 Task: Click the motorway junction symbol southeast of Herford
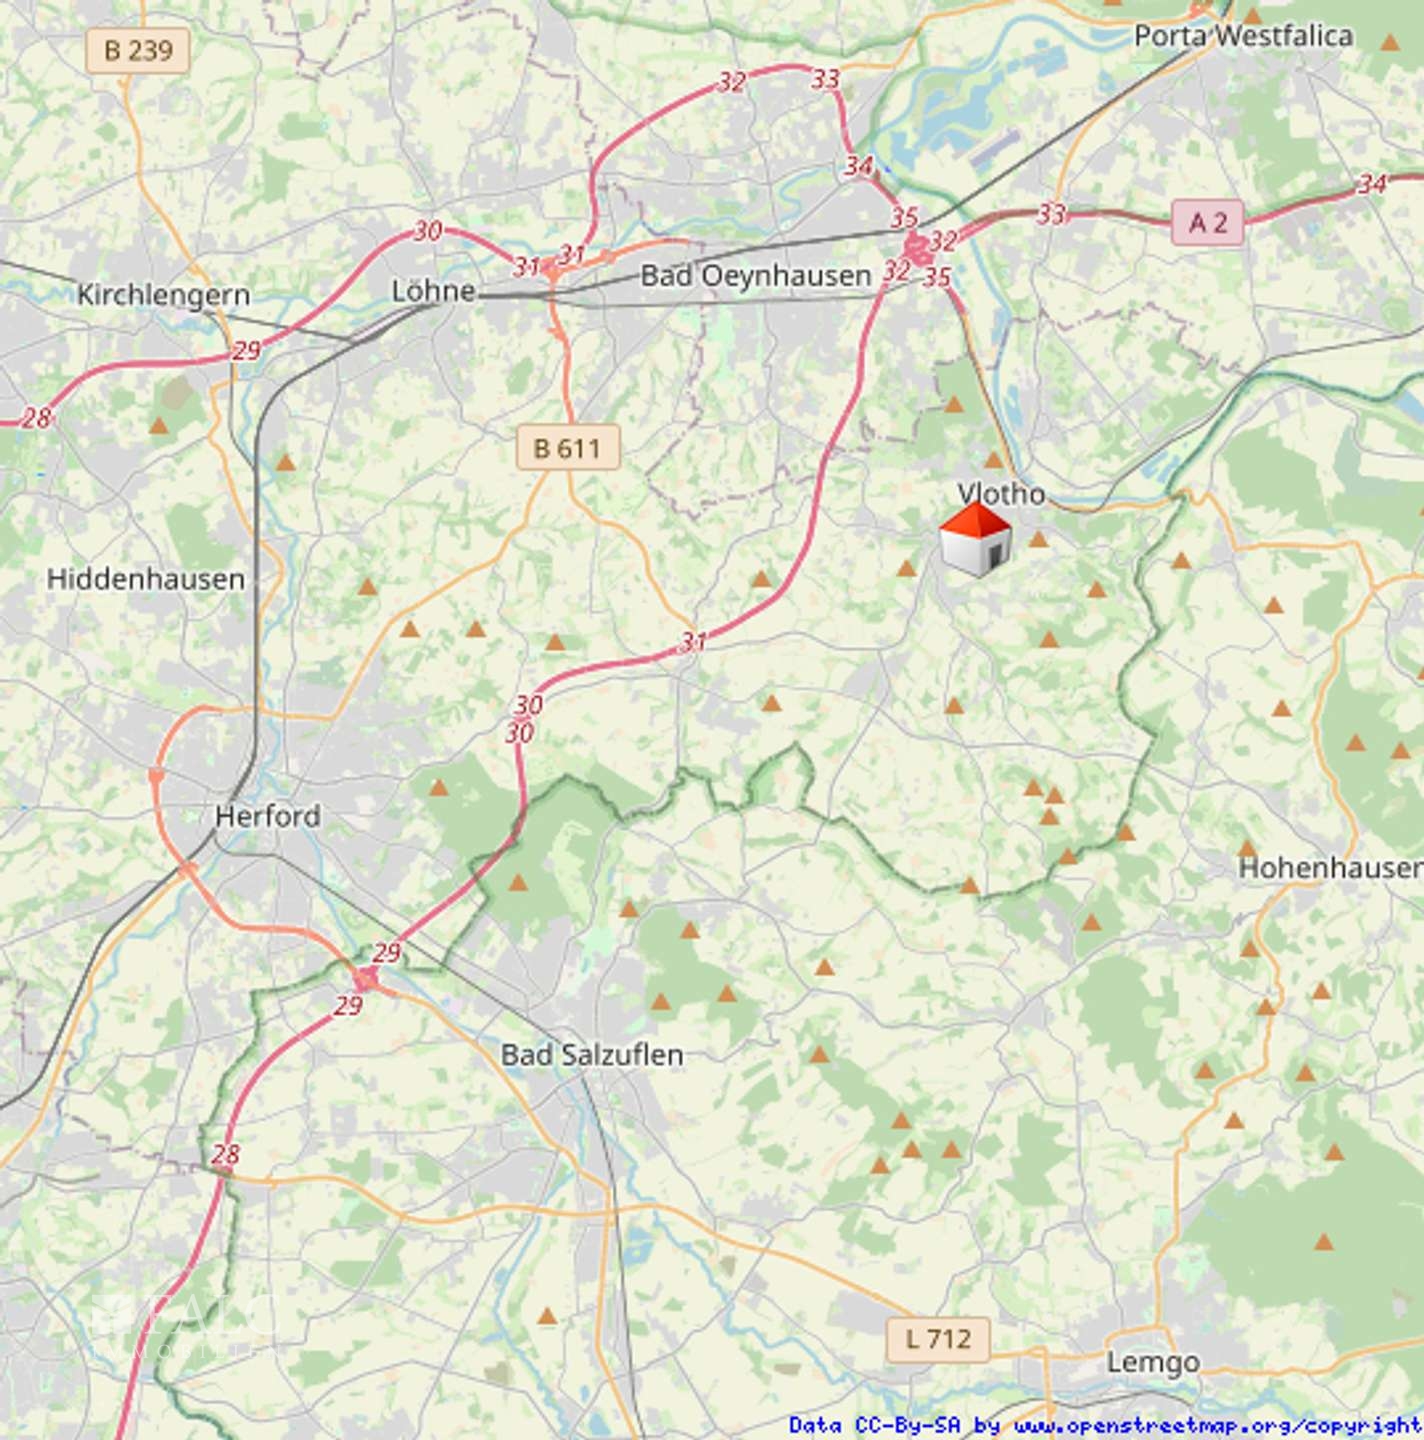(364, 978)
